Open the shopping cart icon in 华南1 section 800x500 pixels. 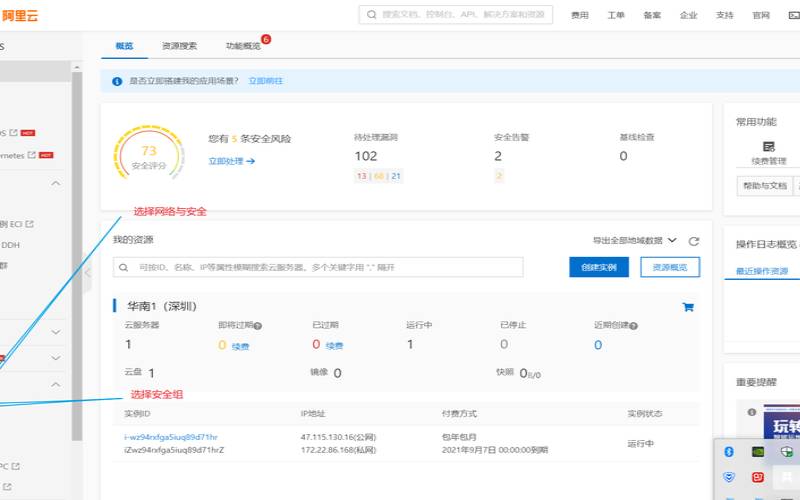688,307
